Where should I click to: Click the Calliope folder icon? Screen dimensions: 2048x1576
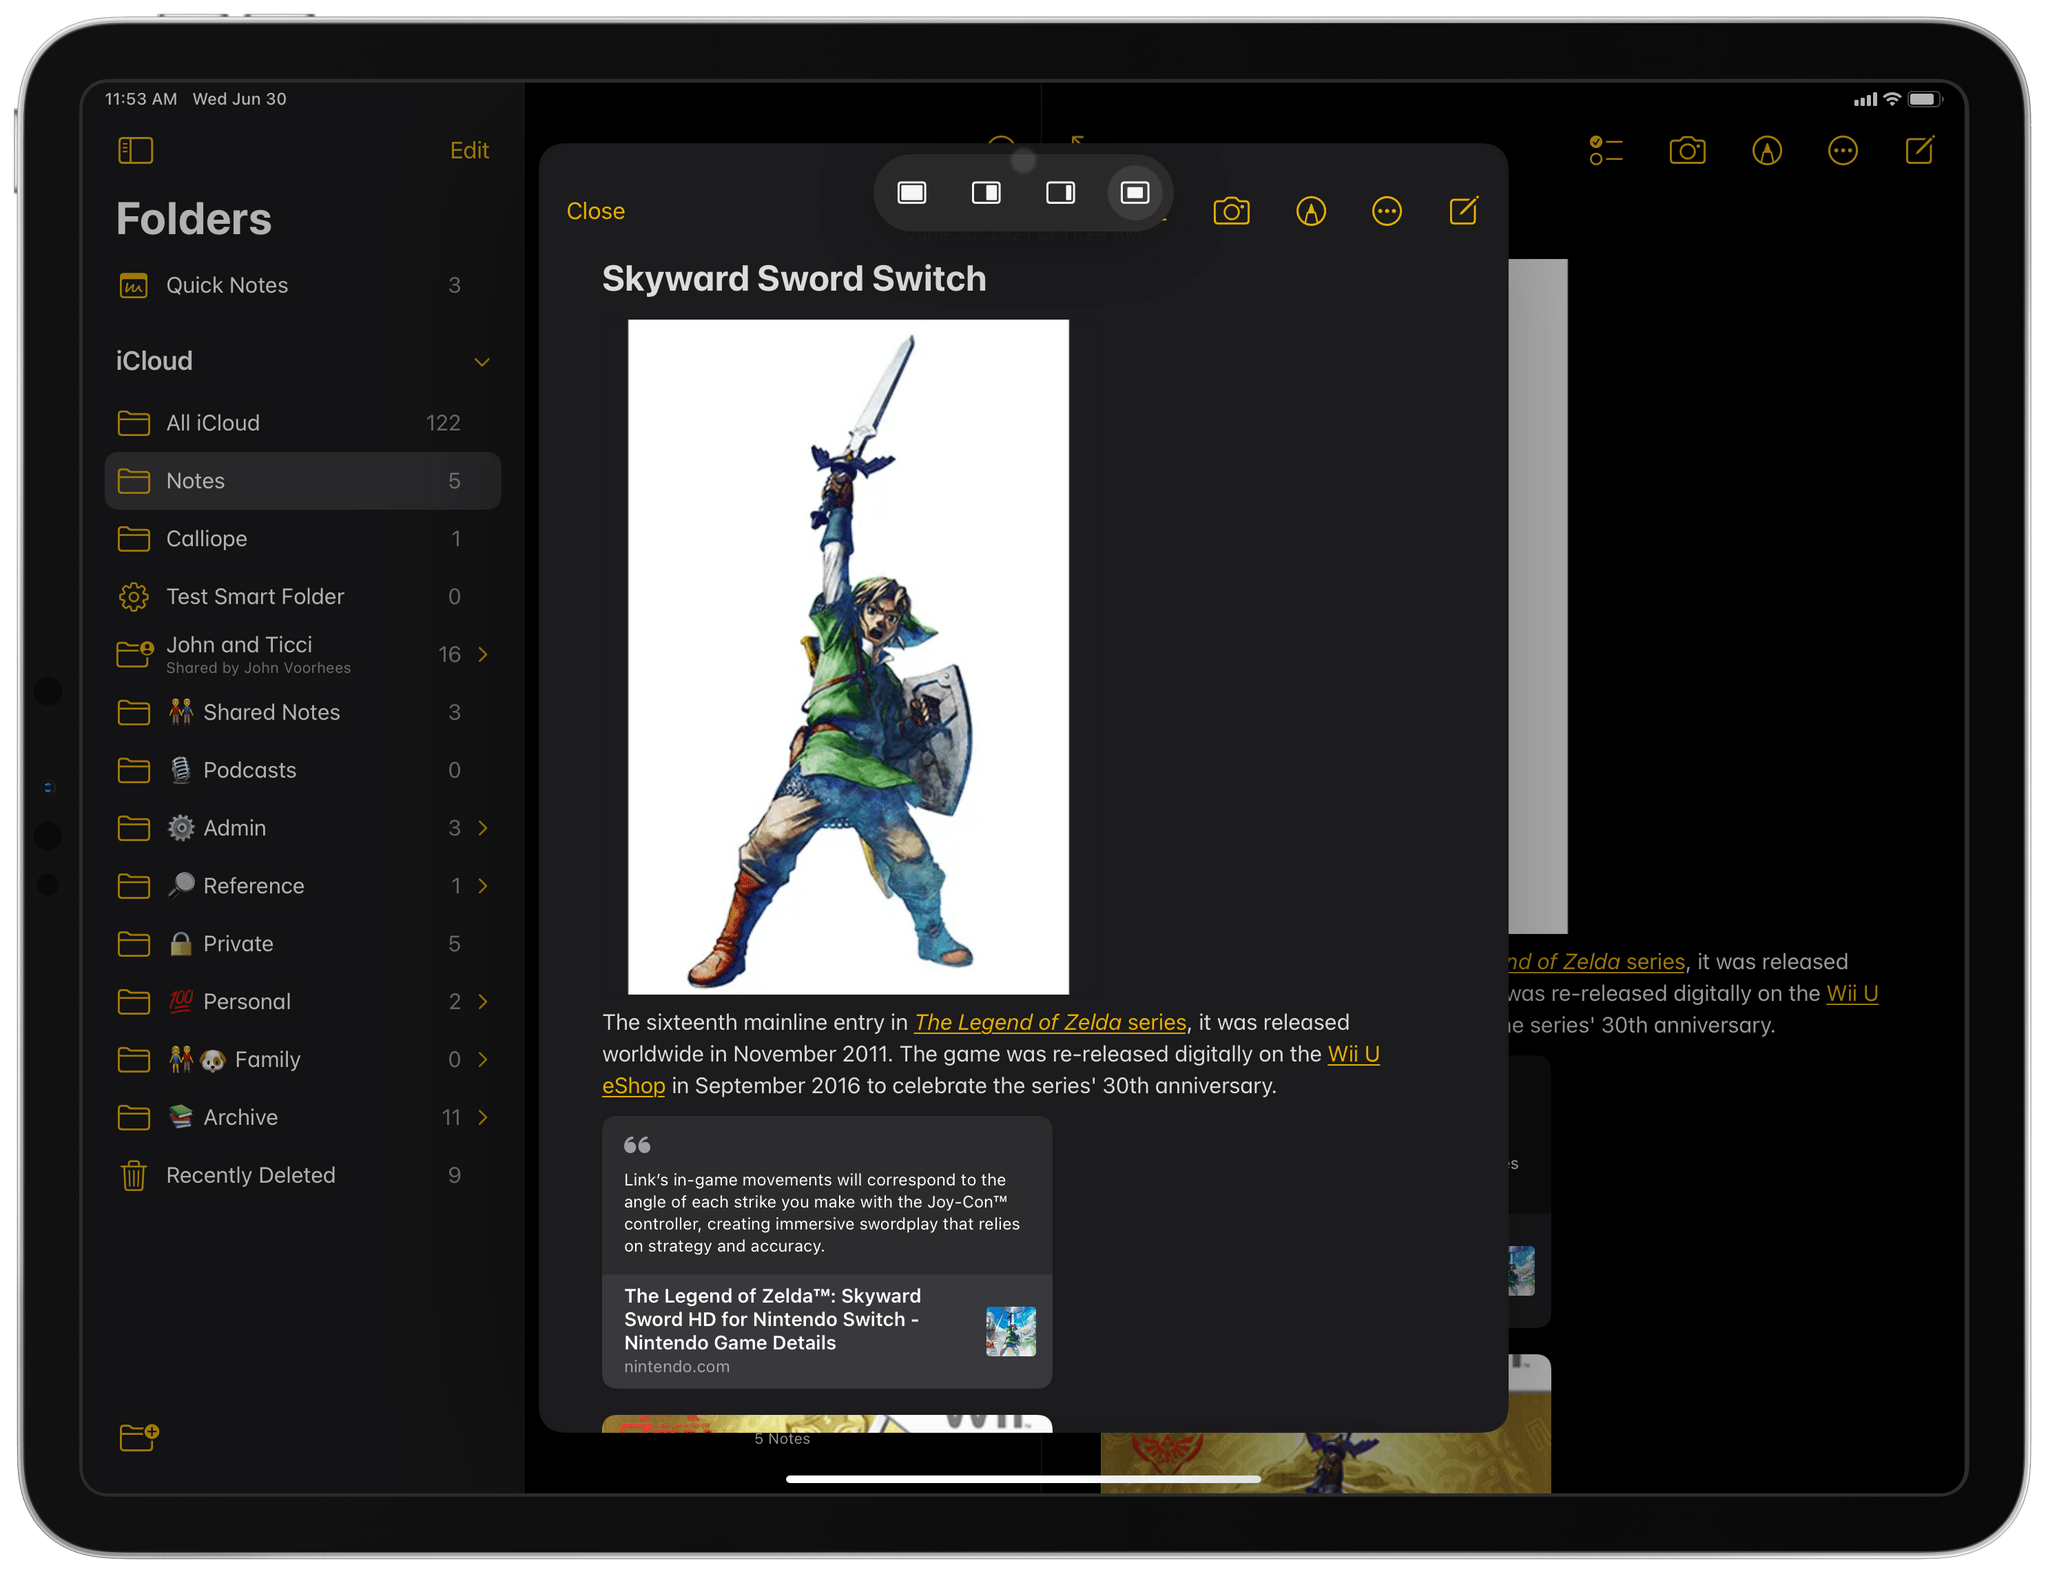134,539
